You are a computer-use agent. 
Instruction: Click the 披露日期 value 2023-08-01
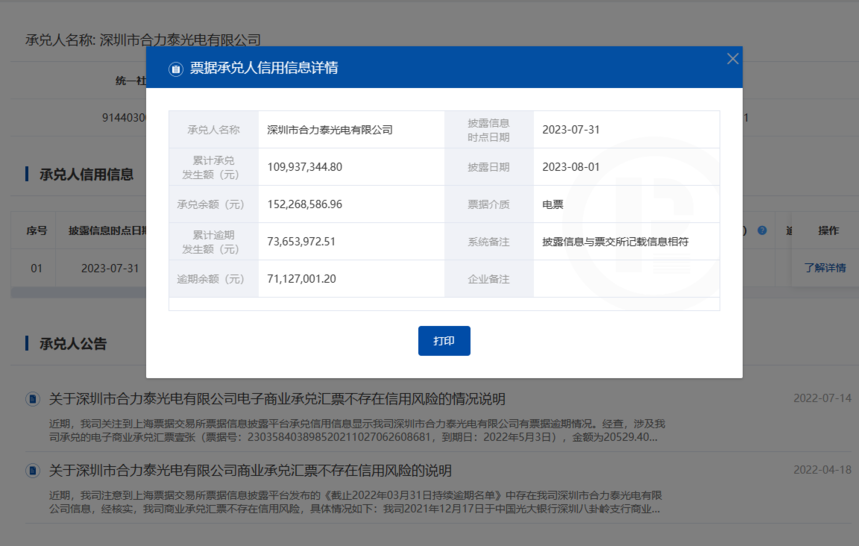pyautogui.click(x=571, y=167)
